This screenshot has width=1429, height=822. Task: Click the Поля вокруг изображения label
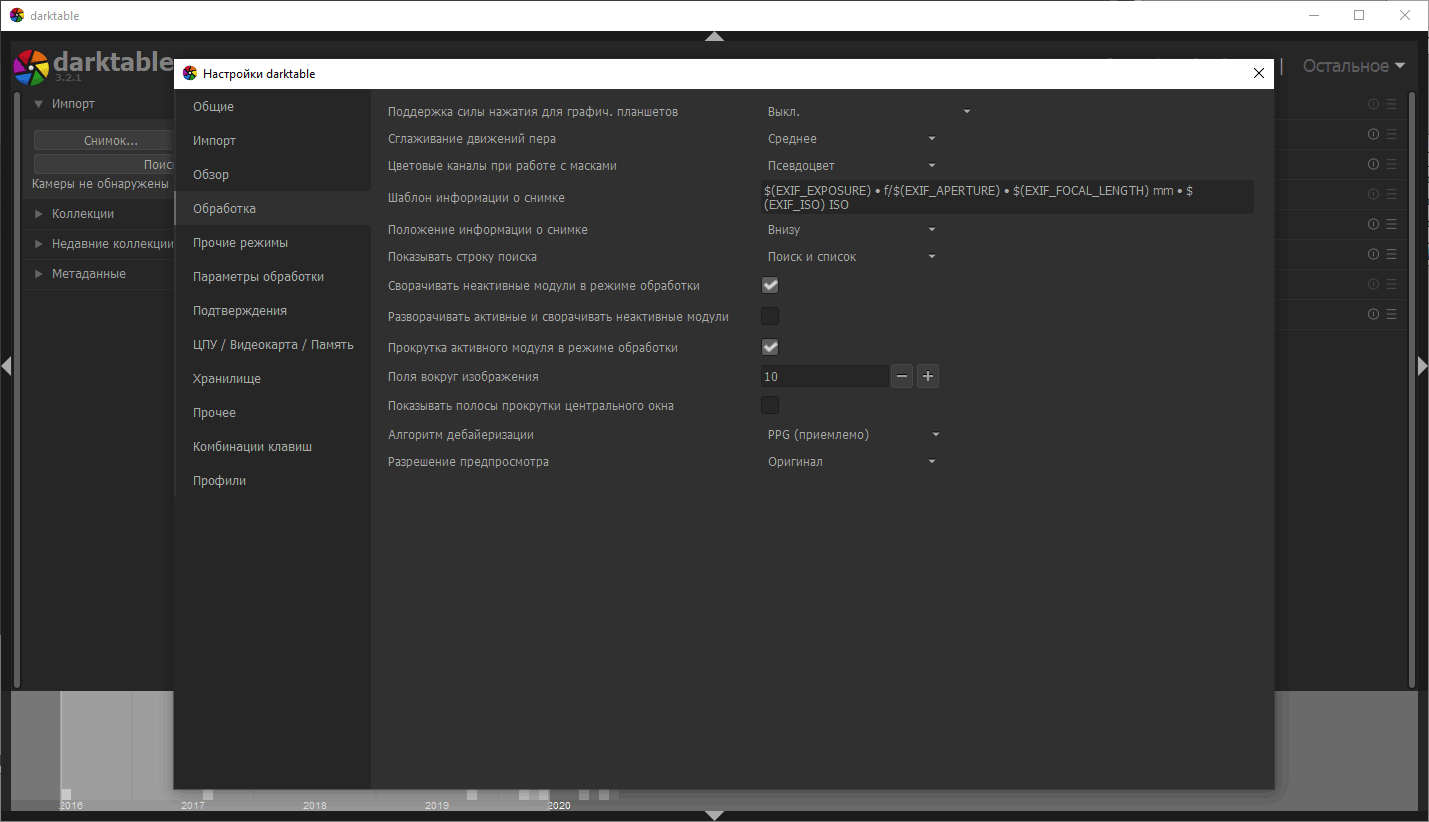pyautogui.click(x=463, y=377)
